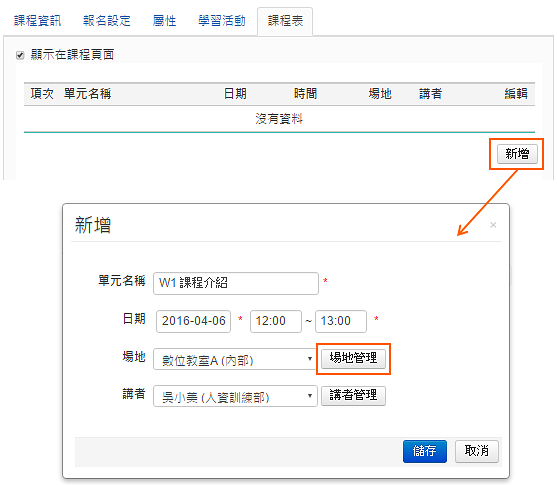Click the 日期 column header

(x=235, y=94)
